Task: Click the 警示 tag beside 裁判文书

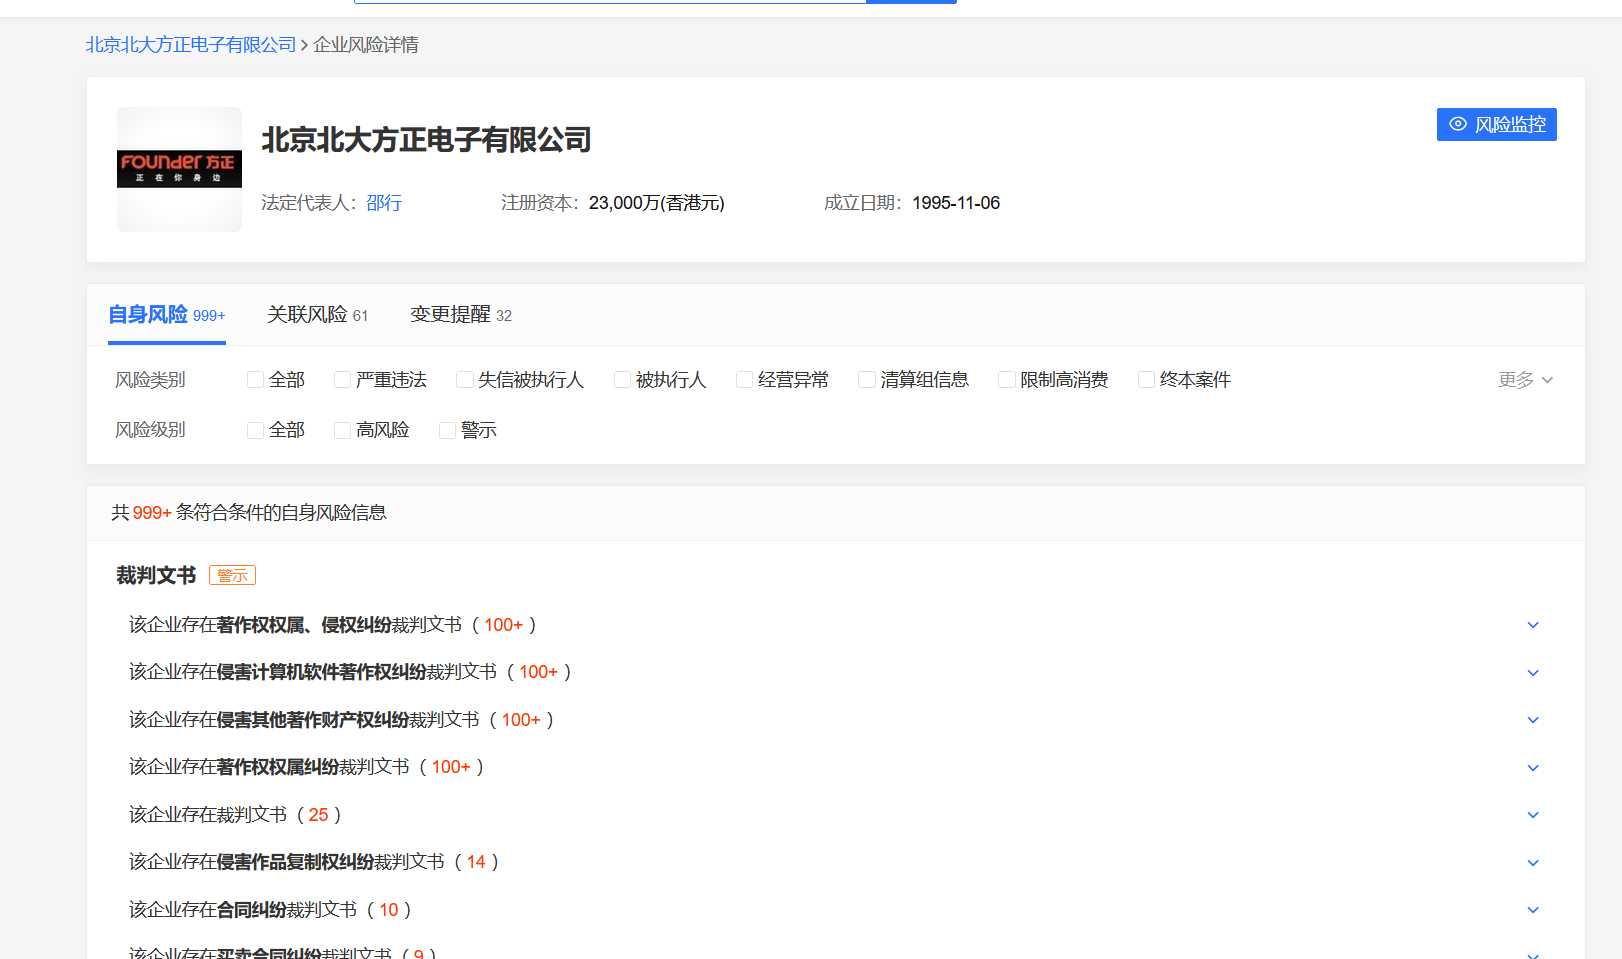Action: 232,575
